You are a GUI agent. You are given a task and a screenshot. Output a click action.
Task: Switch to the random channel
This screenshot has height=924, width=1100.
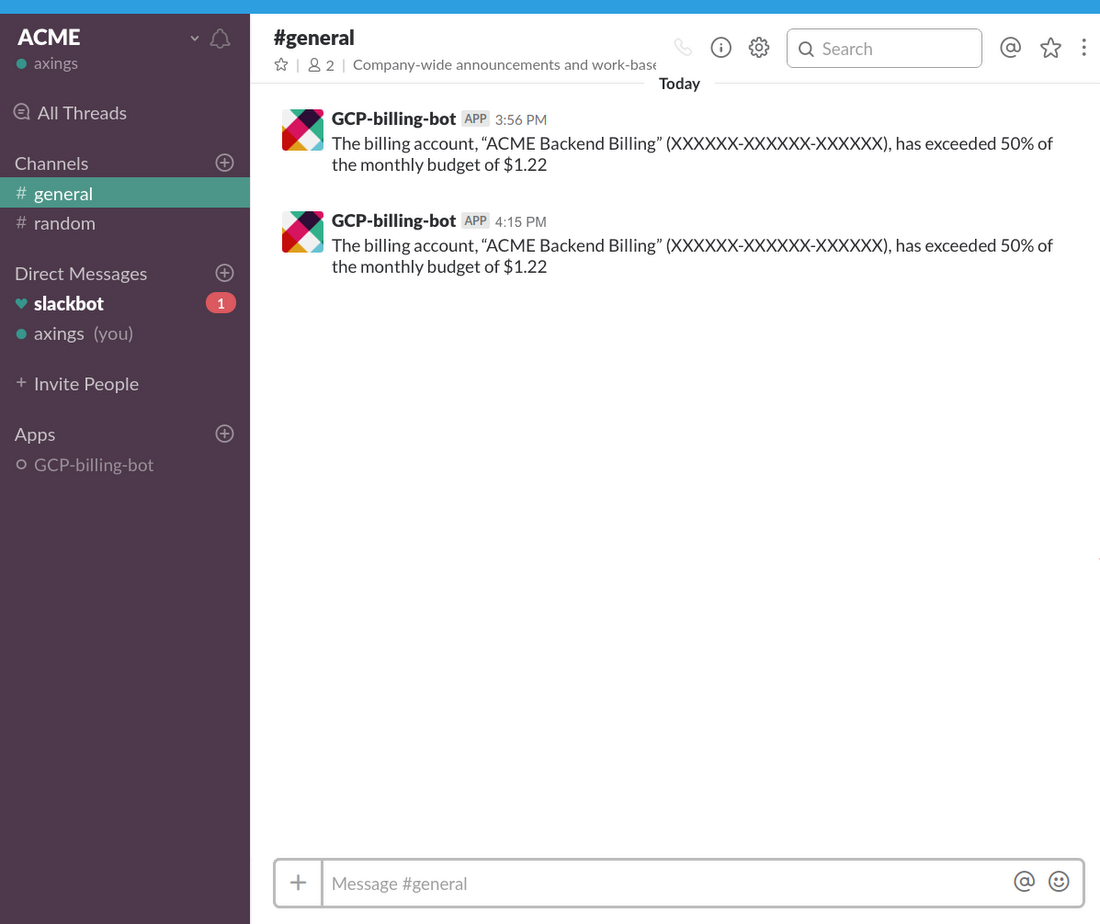pyautogui.click(x=125, y=223)
